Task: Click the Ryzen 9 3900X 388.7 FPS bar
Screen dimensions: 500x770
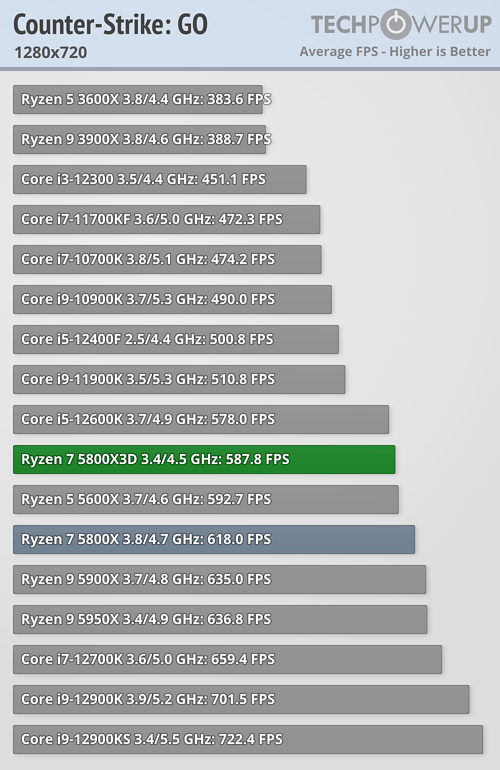Action: tap(139, 139)
